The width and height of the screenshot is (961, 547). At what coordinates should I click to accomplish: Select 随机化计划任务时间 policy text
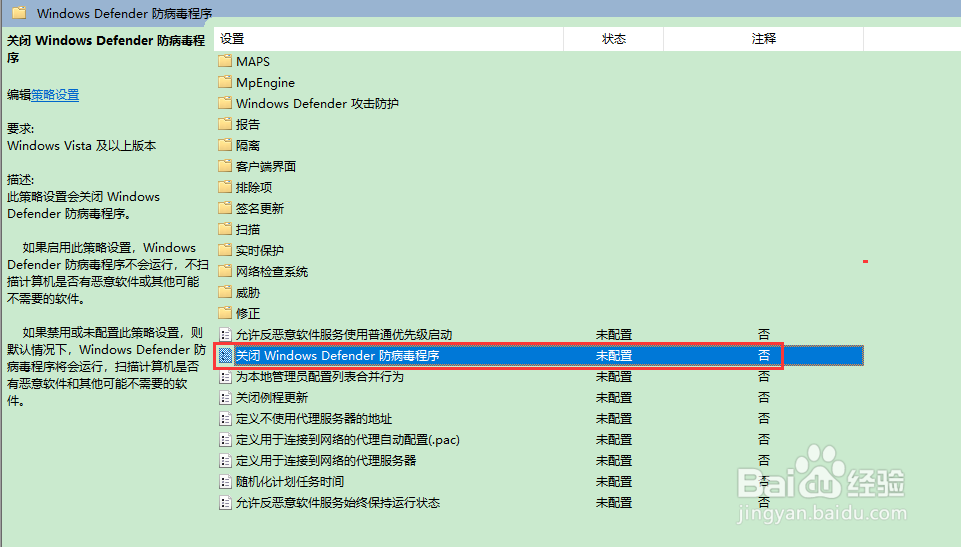pyautogui.click(x=290, y=481)
